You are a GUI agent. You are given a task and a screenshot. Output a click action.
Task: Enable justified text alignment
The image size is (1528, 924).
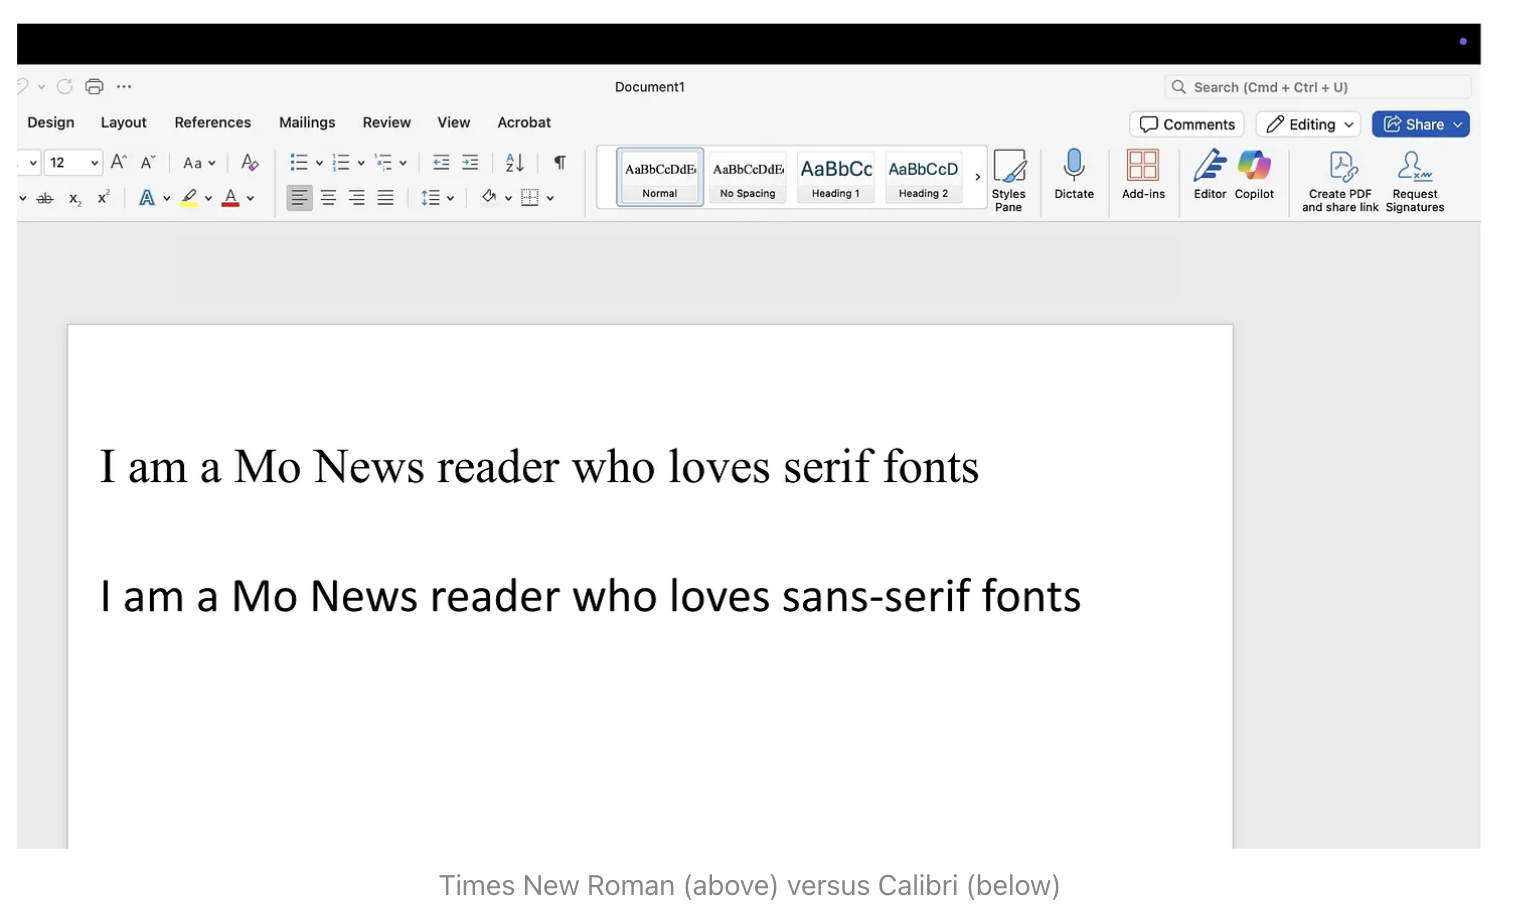point(385,198)
